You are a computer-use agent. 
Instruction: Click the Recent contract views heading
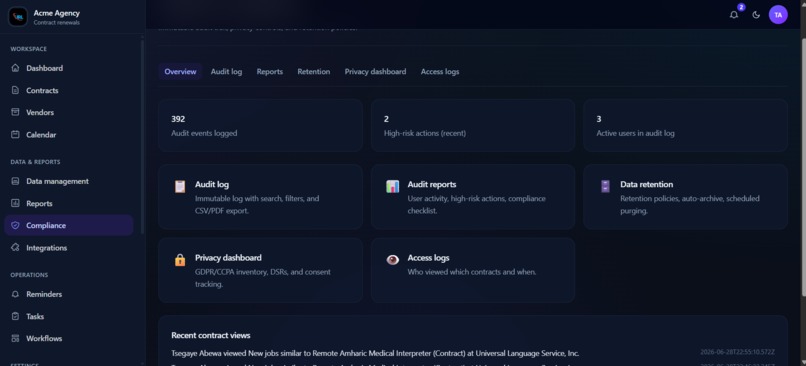[211, 335]
